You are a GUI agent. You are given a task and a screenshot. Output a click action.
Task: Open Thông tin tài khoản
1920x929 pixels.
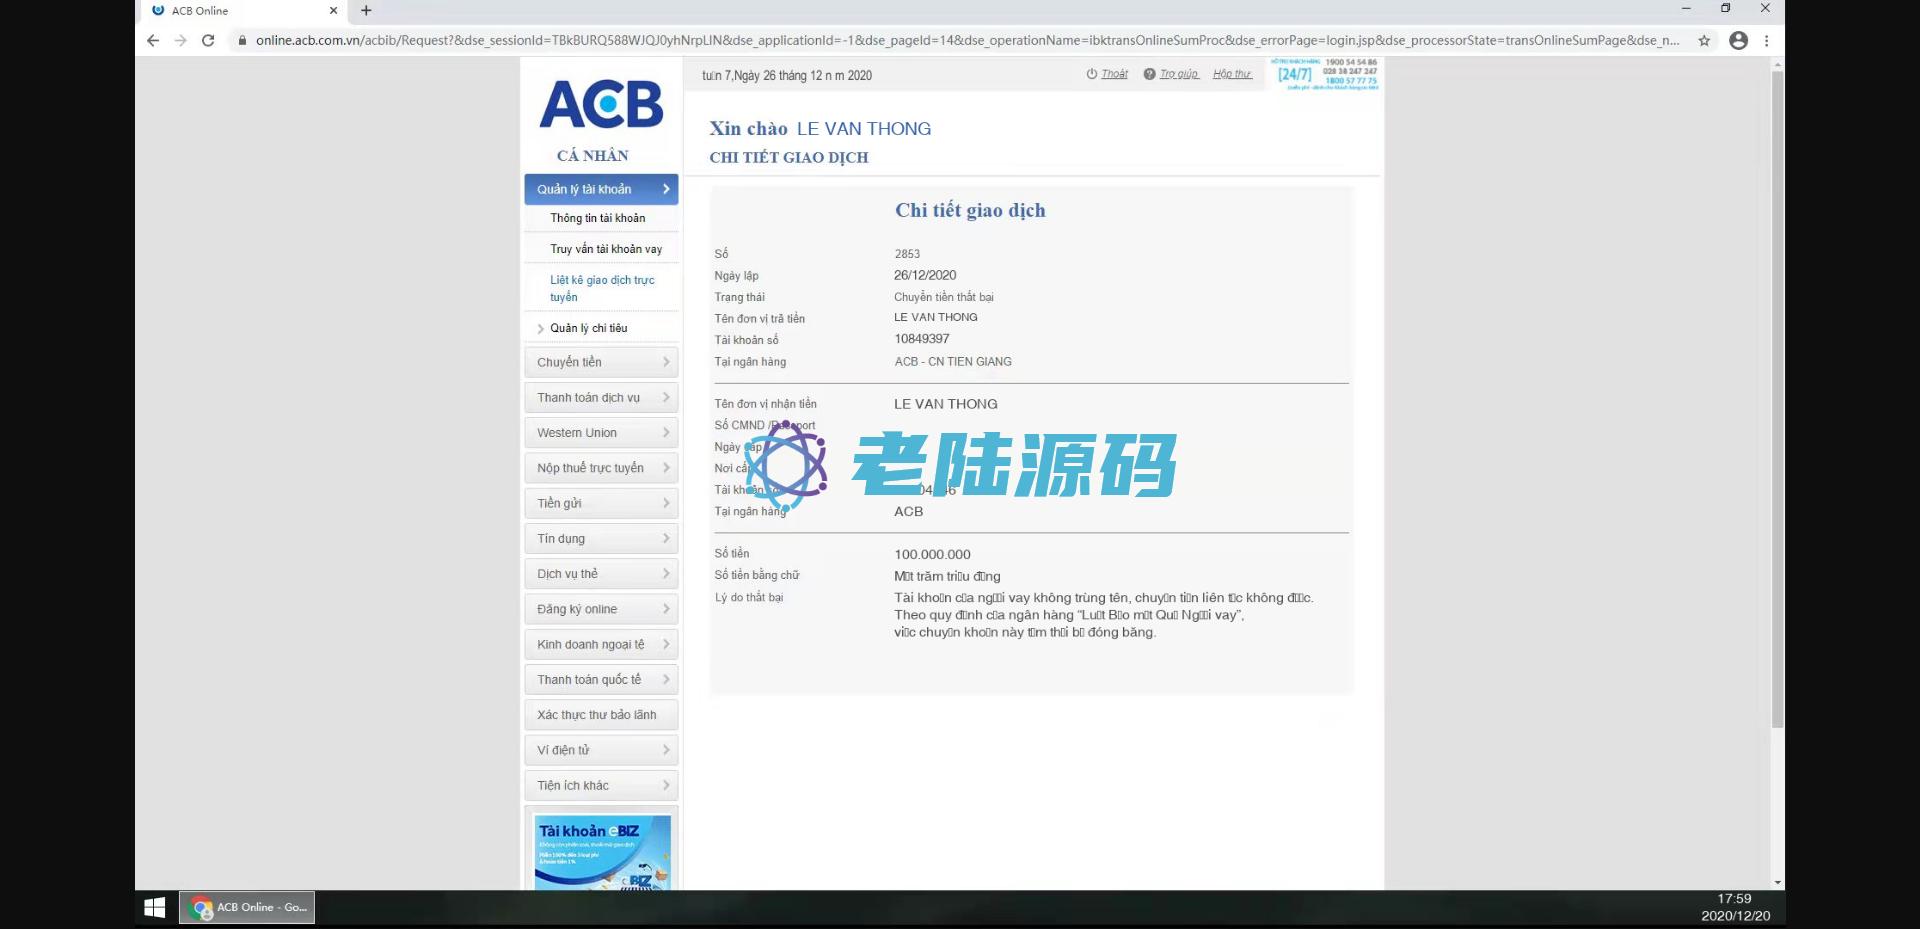[x=597, y=218]
